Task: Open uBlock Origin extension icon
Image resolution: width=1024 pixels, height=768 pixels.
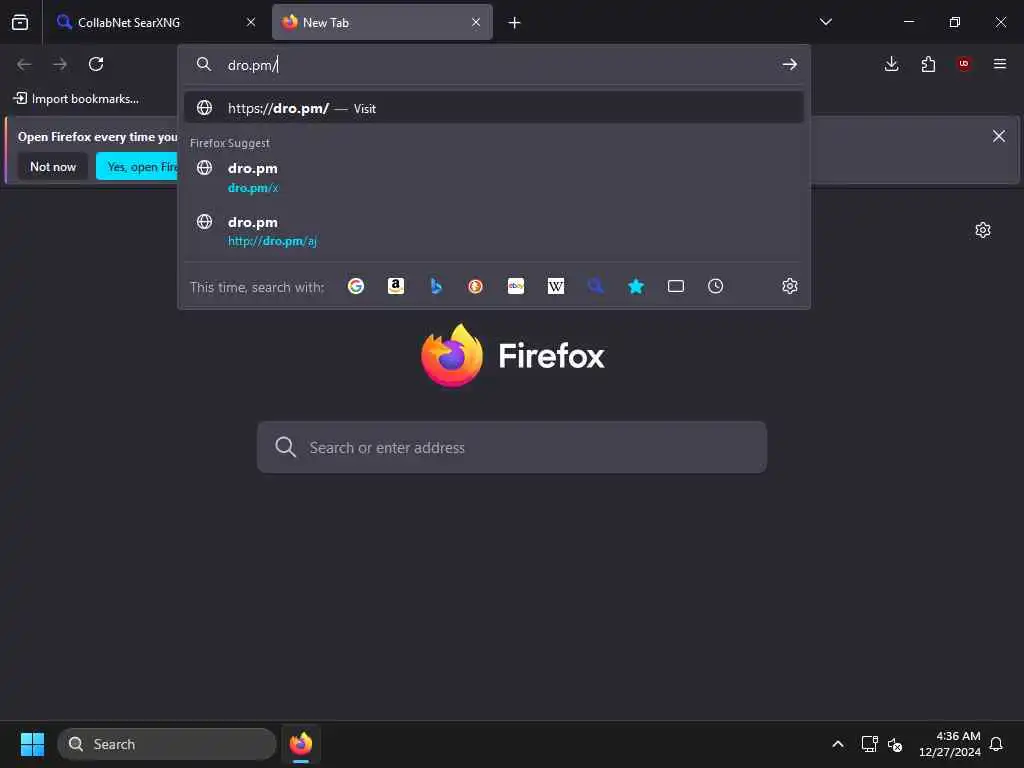Action: point(964,64)
